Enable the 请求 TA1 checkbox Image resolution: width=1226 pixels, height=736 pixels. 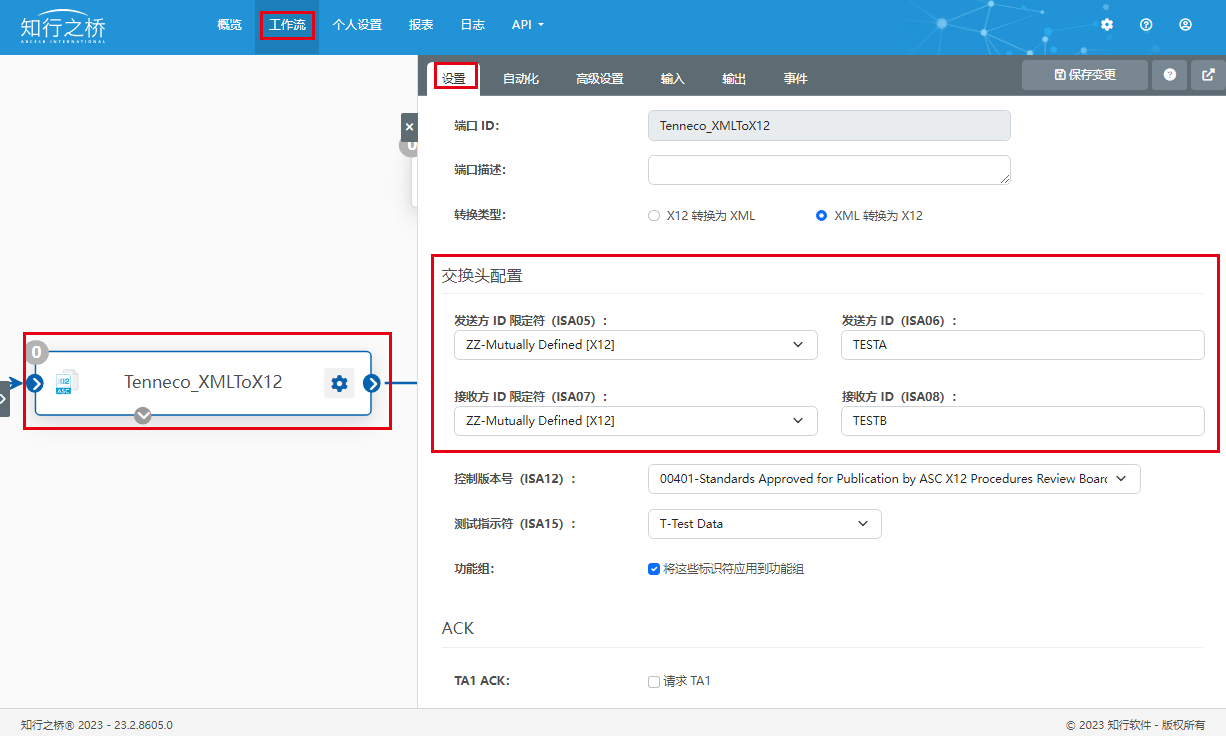[654, 681]
